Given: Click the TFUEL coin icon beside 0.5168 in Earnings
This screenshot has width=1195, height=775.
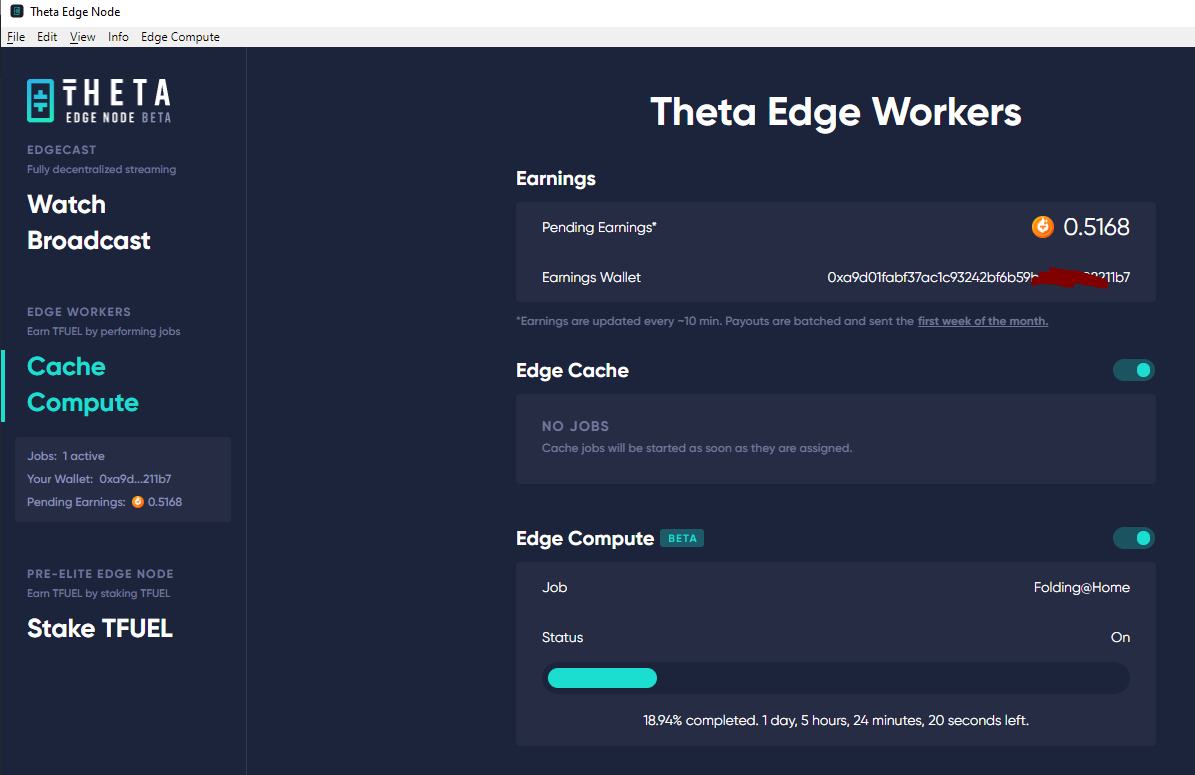Looking at the screenshot, I should (x=1043, y=226).
